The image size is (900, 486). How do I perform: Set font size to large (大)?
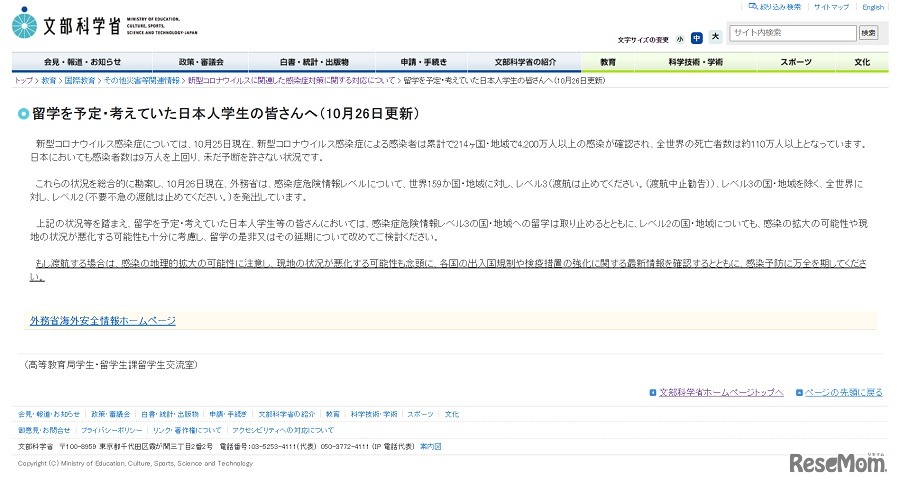pos(715,37)
